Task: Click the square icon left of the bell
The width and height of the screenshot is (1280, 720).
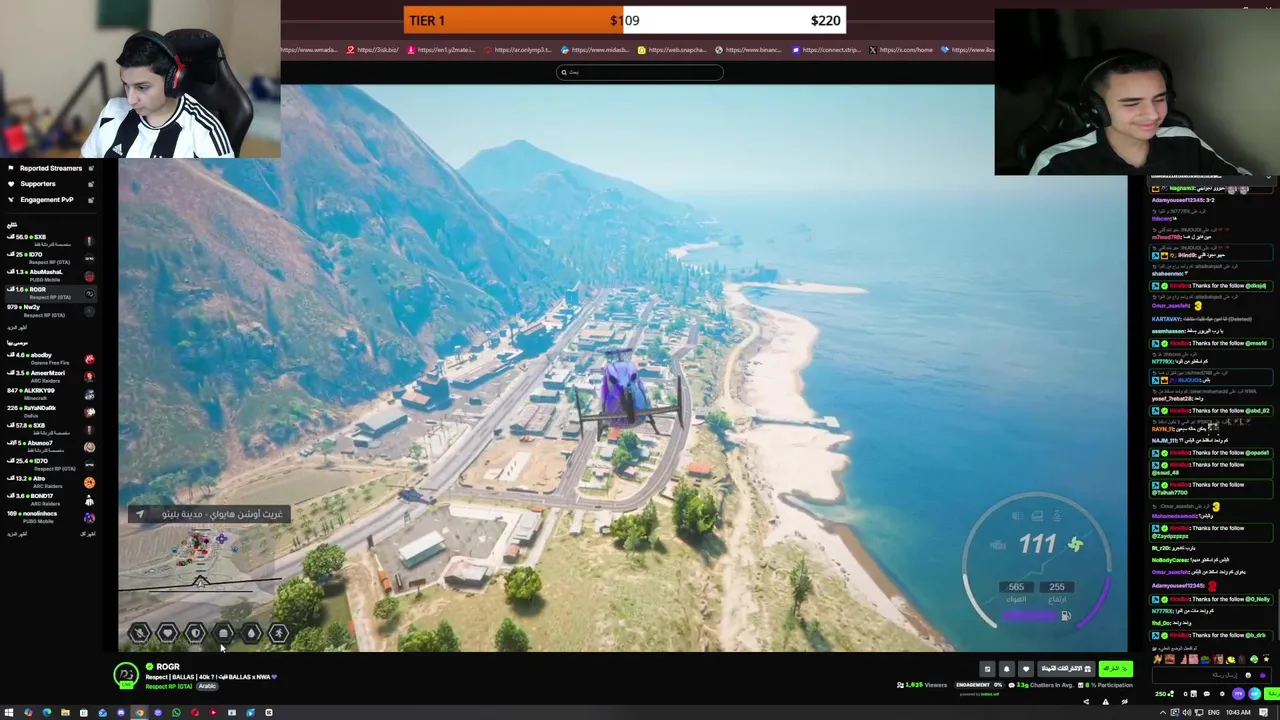Action: point(987,669)
